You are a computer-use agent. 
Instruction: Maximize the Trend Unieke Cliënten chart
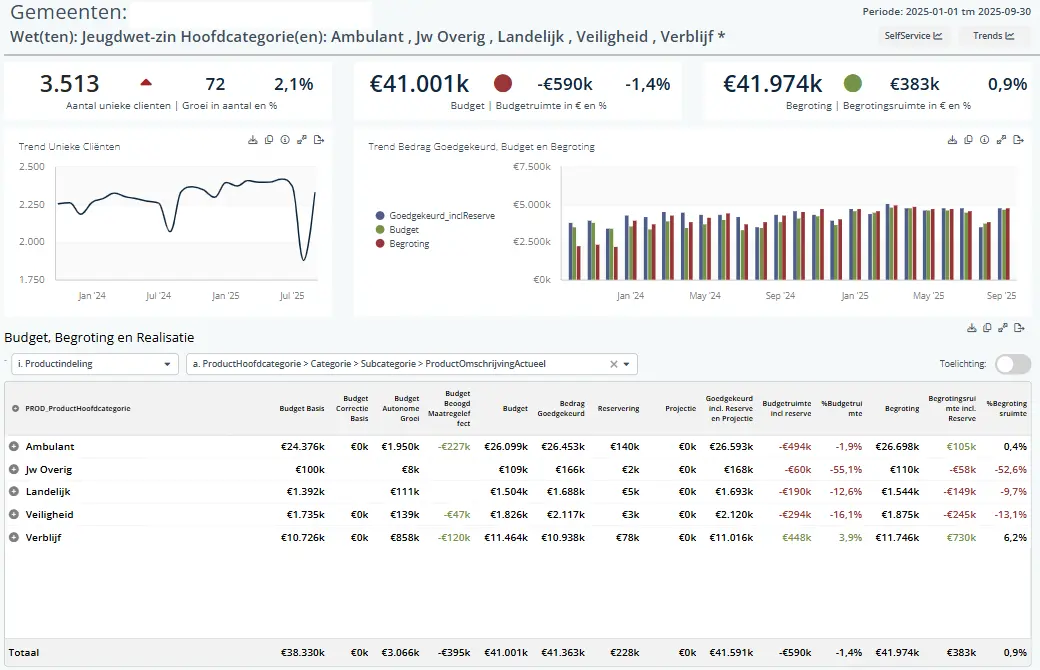(x=301, y=140)
